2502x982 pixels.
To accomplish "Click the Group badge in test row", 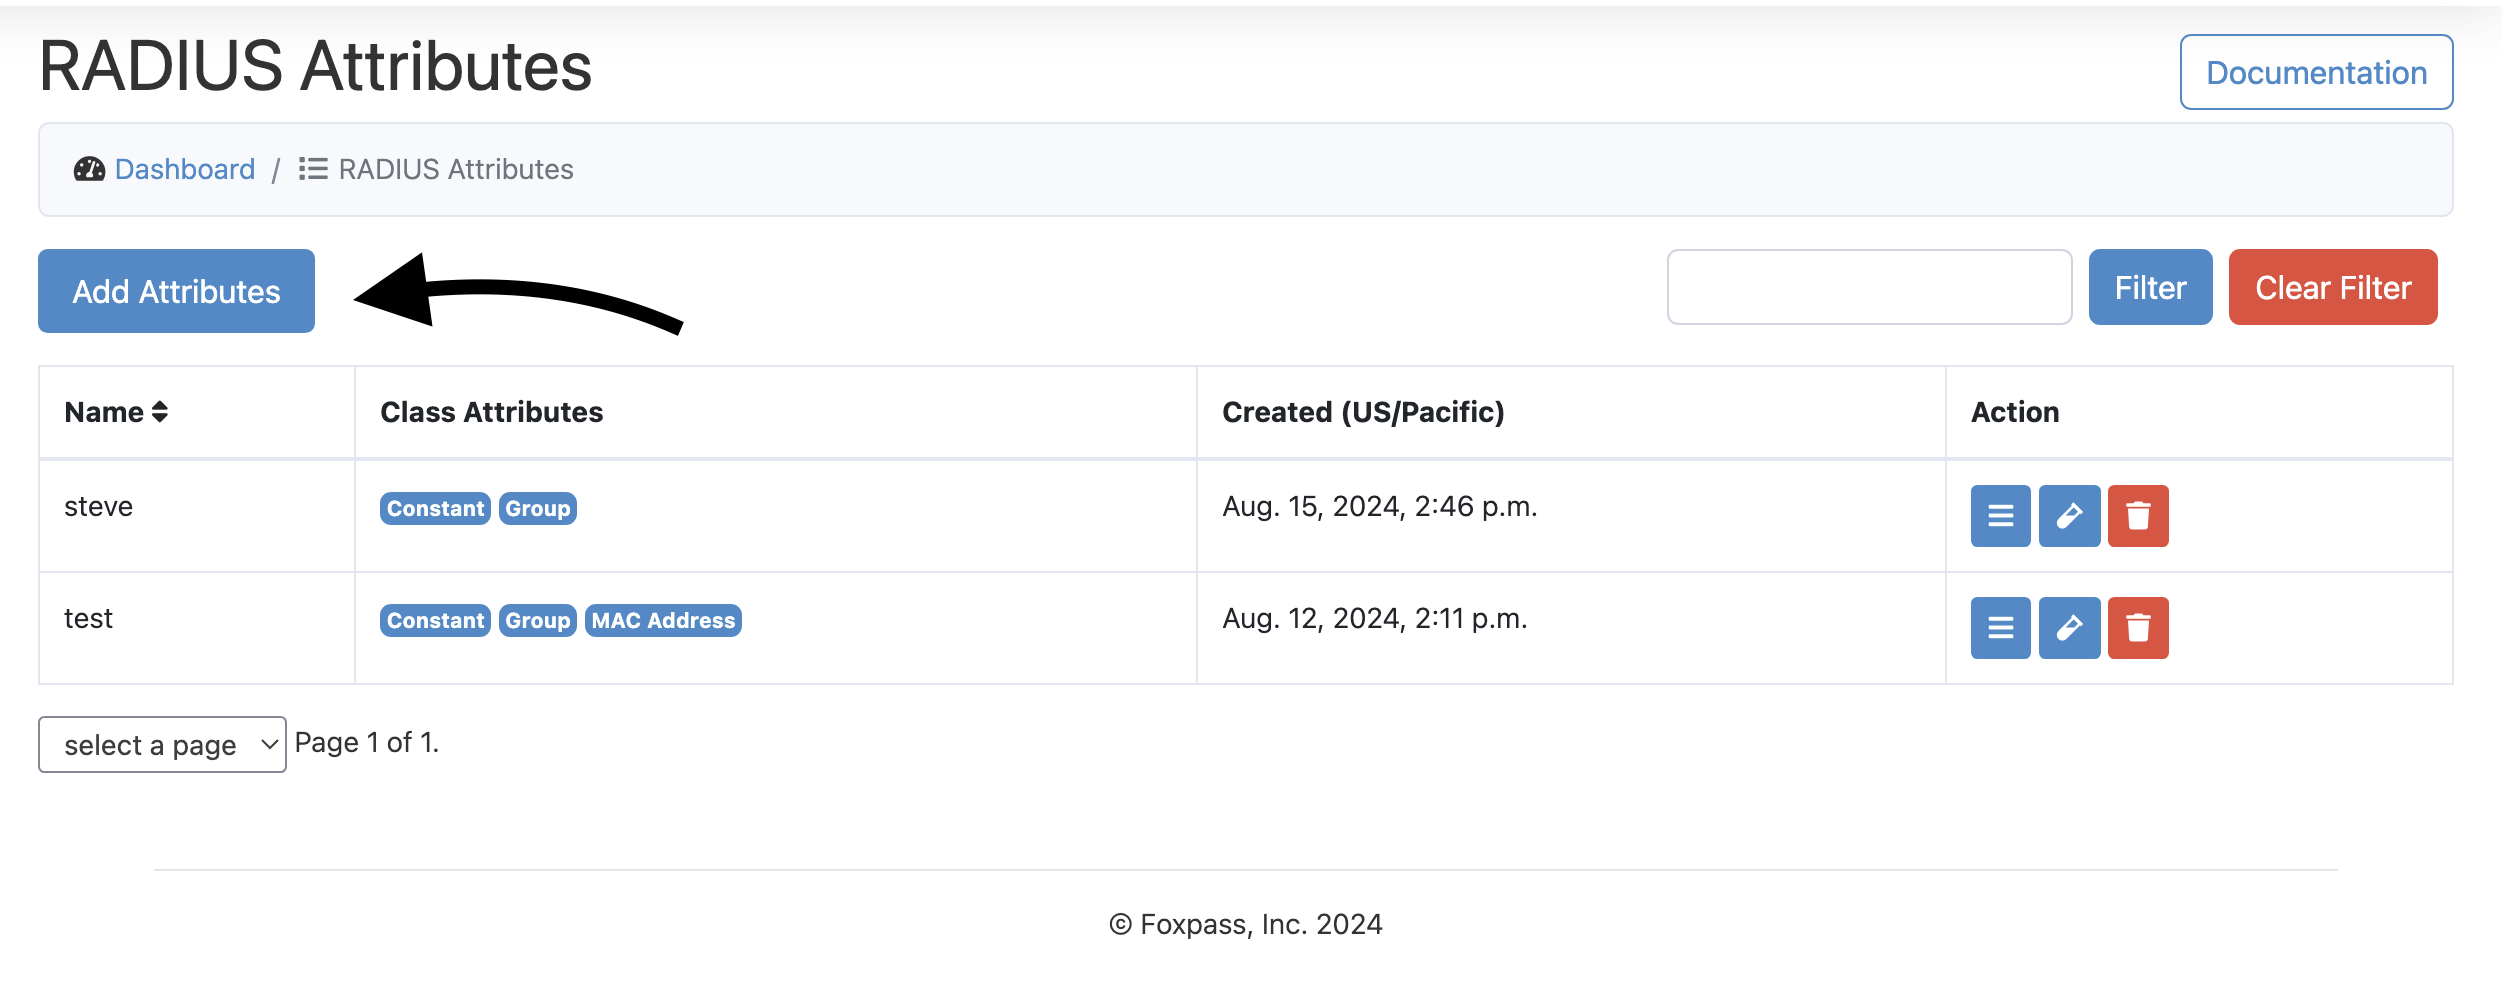I will click(538, 620).
